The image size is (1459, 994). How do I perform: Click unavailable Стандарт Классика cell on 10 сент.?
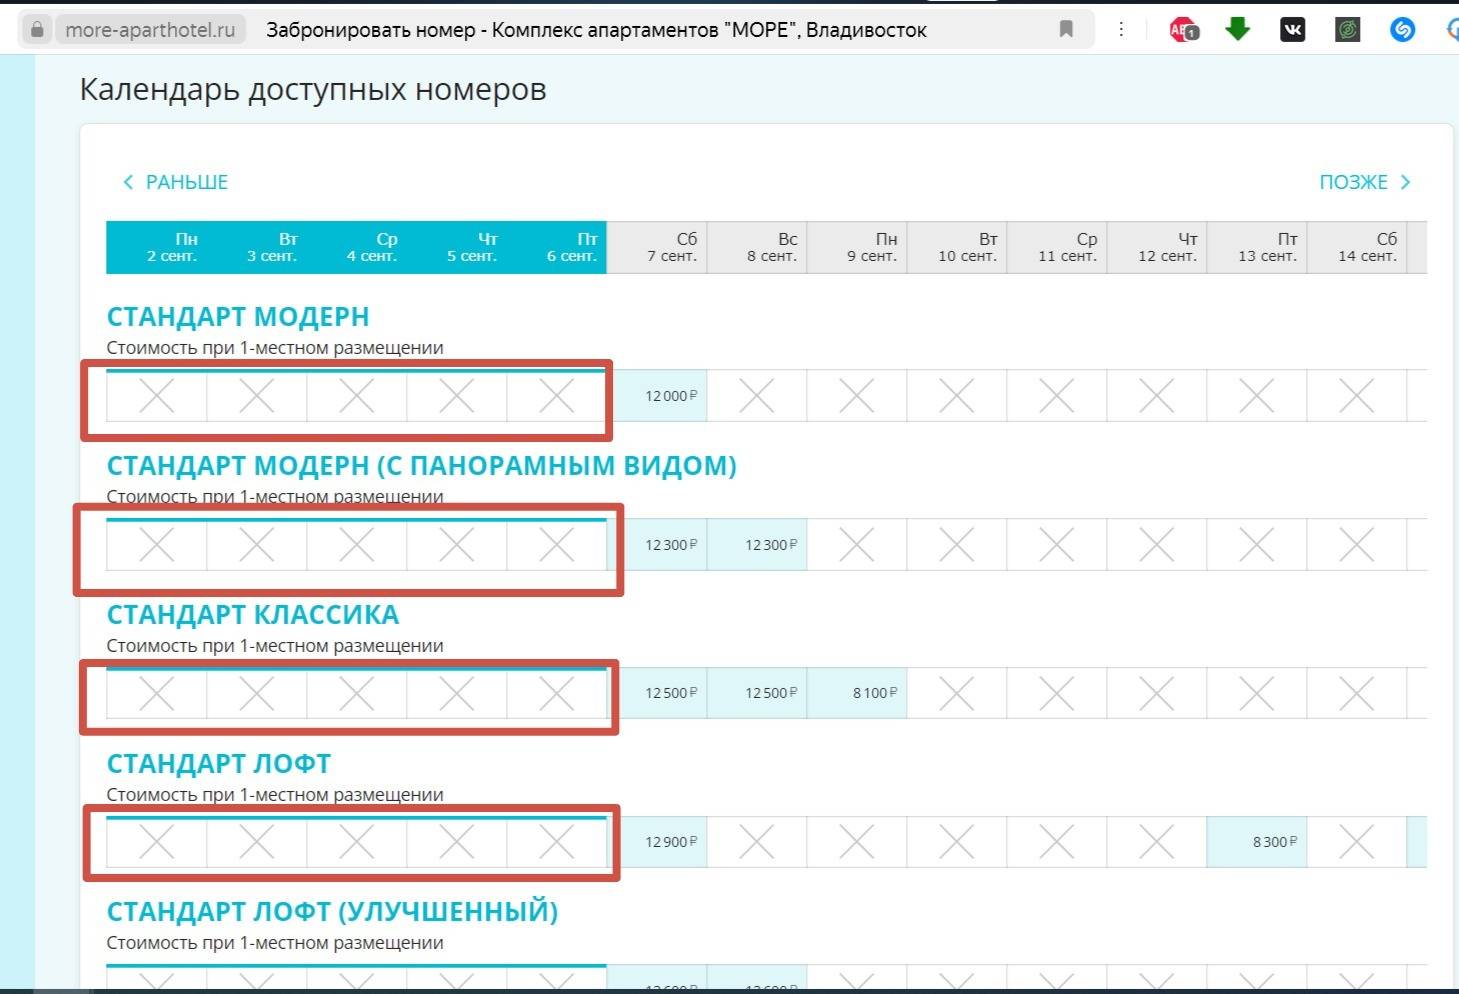click(x=957, y=693)
